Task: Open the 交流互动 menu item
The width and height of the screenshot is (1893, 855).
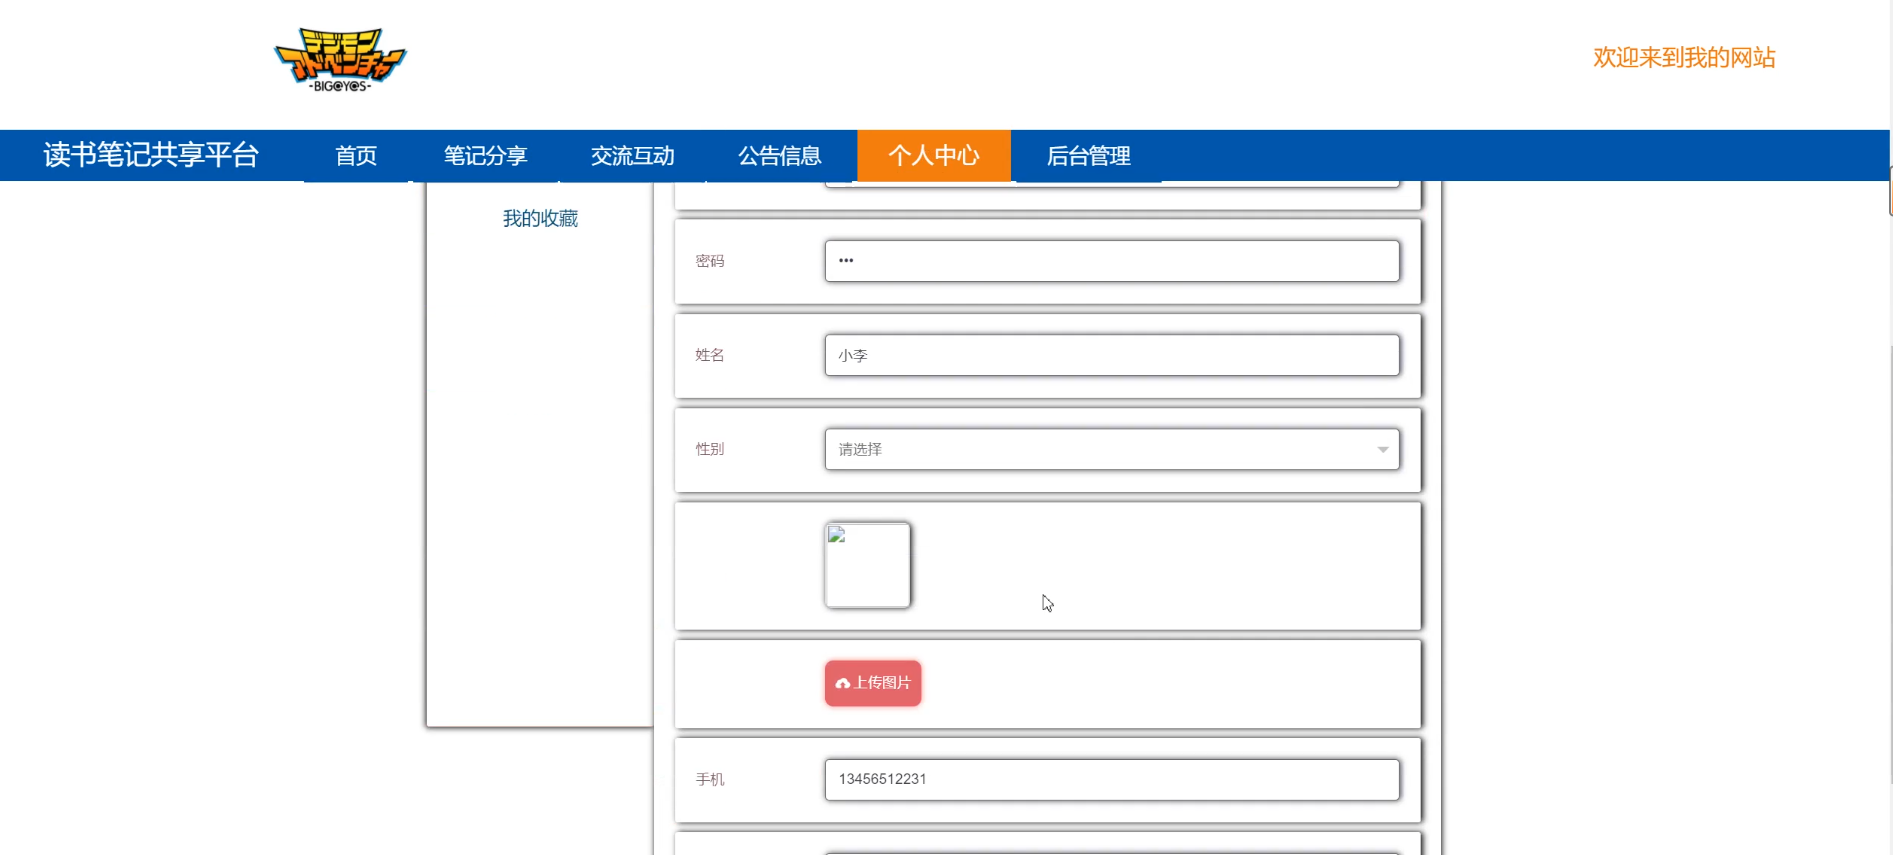Action: (x=632, y=156)
